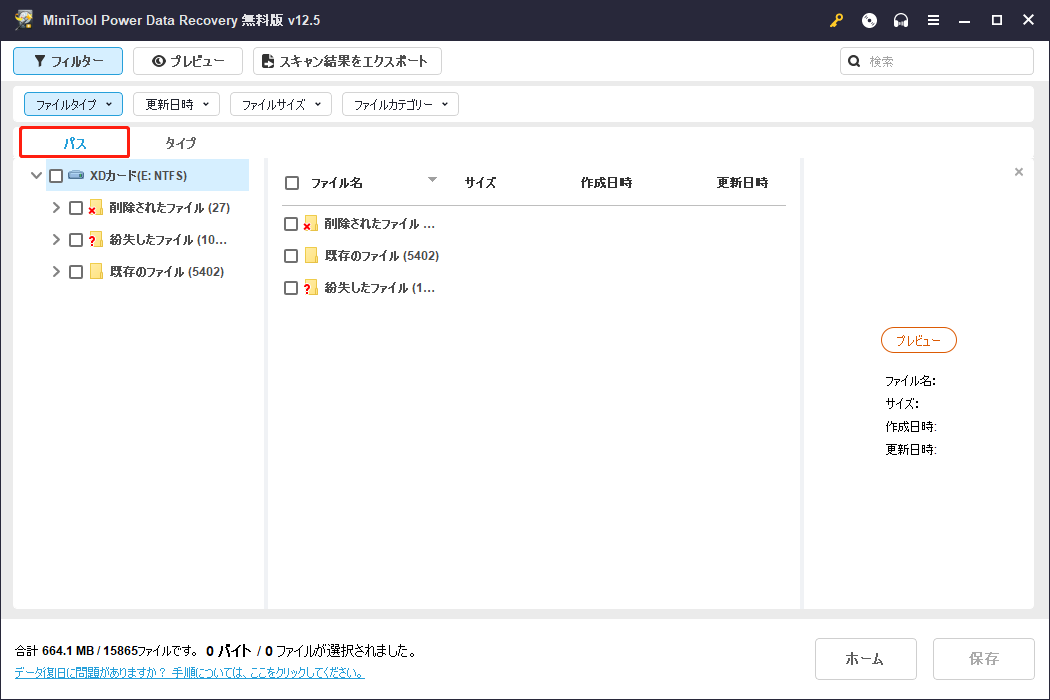Check 既存のファイル (5402) checkbox in tree

(x=76, y=272)
